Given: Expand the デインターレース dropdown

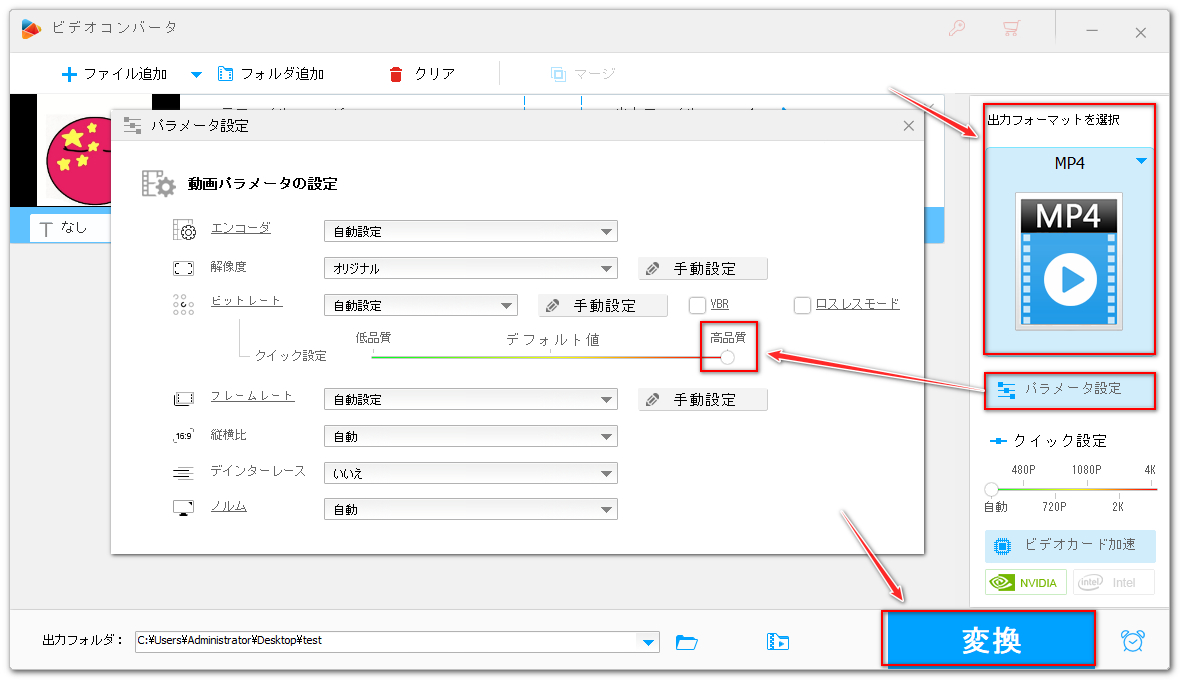Looking at the screenshot, I should (470, 473).
